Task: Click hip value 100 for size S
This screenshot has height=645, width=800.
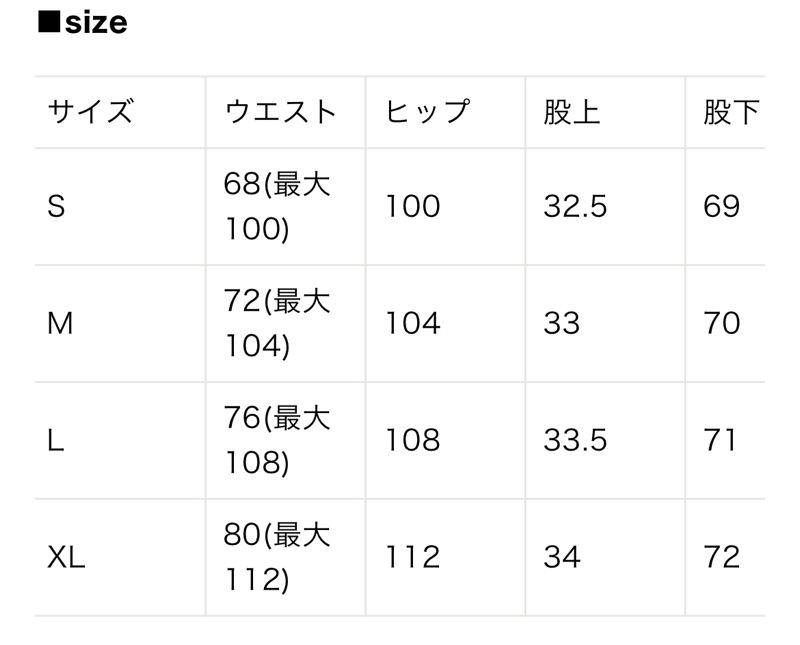Action: click(x=413, y=207)
